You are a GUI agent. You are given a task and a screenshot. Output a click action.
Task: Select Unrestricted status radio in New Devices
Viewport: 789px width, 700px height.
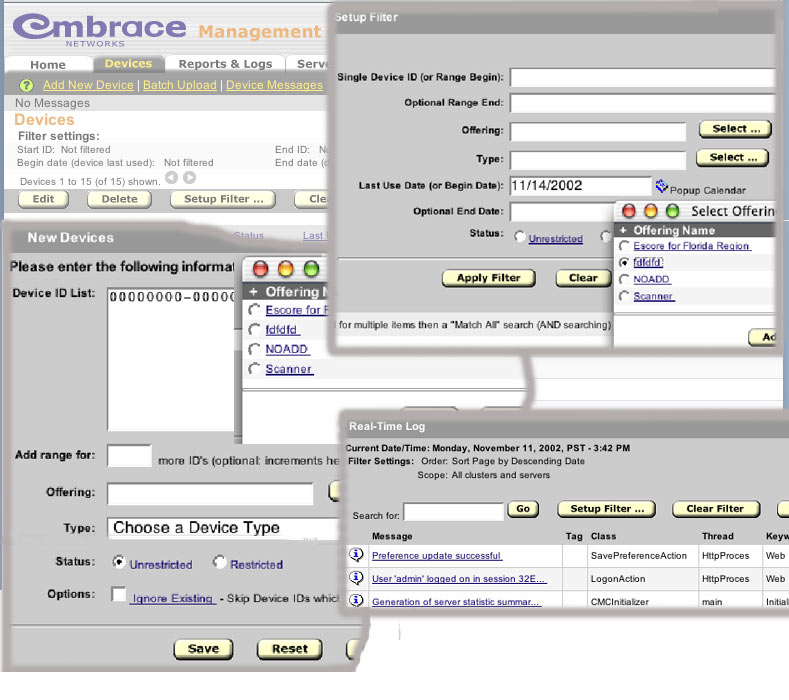tap(119, 561)
